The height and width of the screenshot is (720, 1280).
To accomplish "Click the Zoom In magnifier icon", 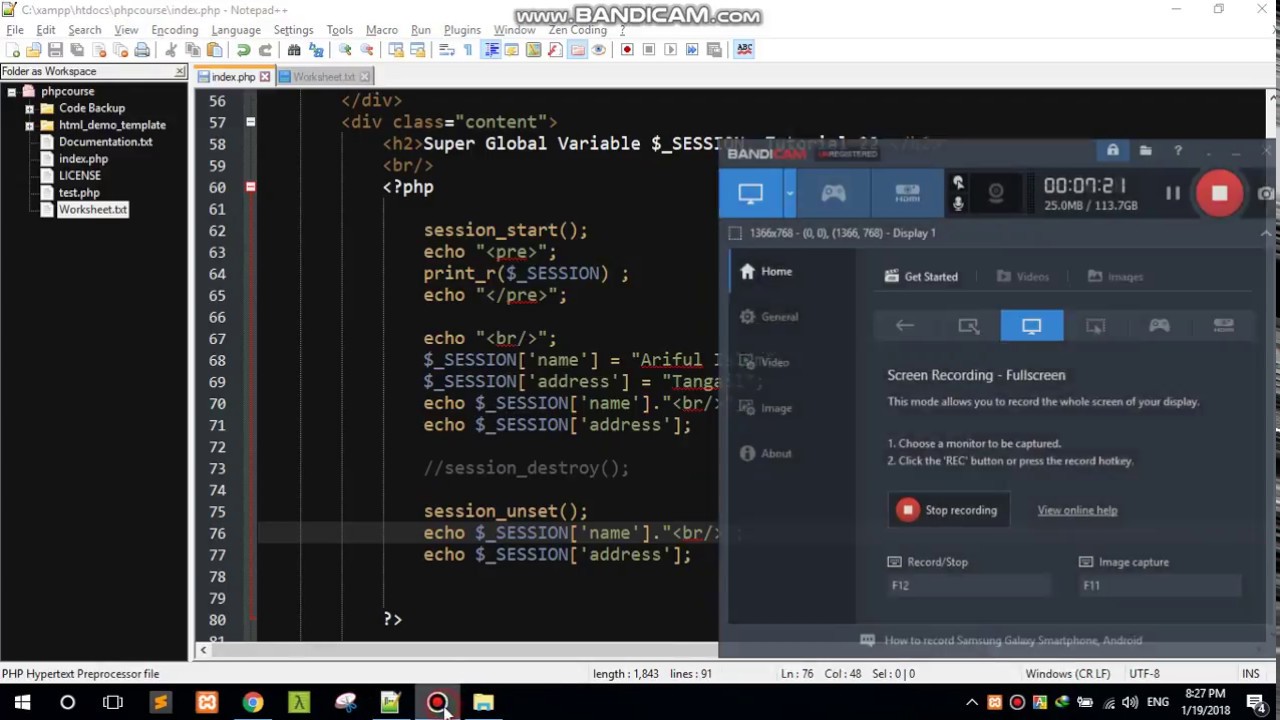I will tap(345, 50).
